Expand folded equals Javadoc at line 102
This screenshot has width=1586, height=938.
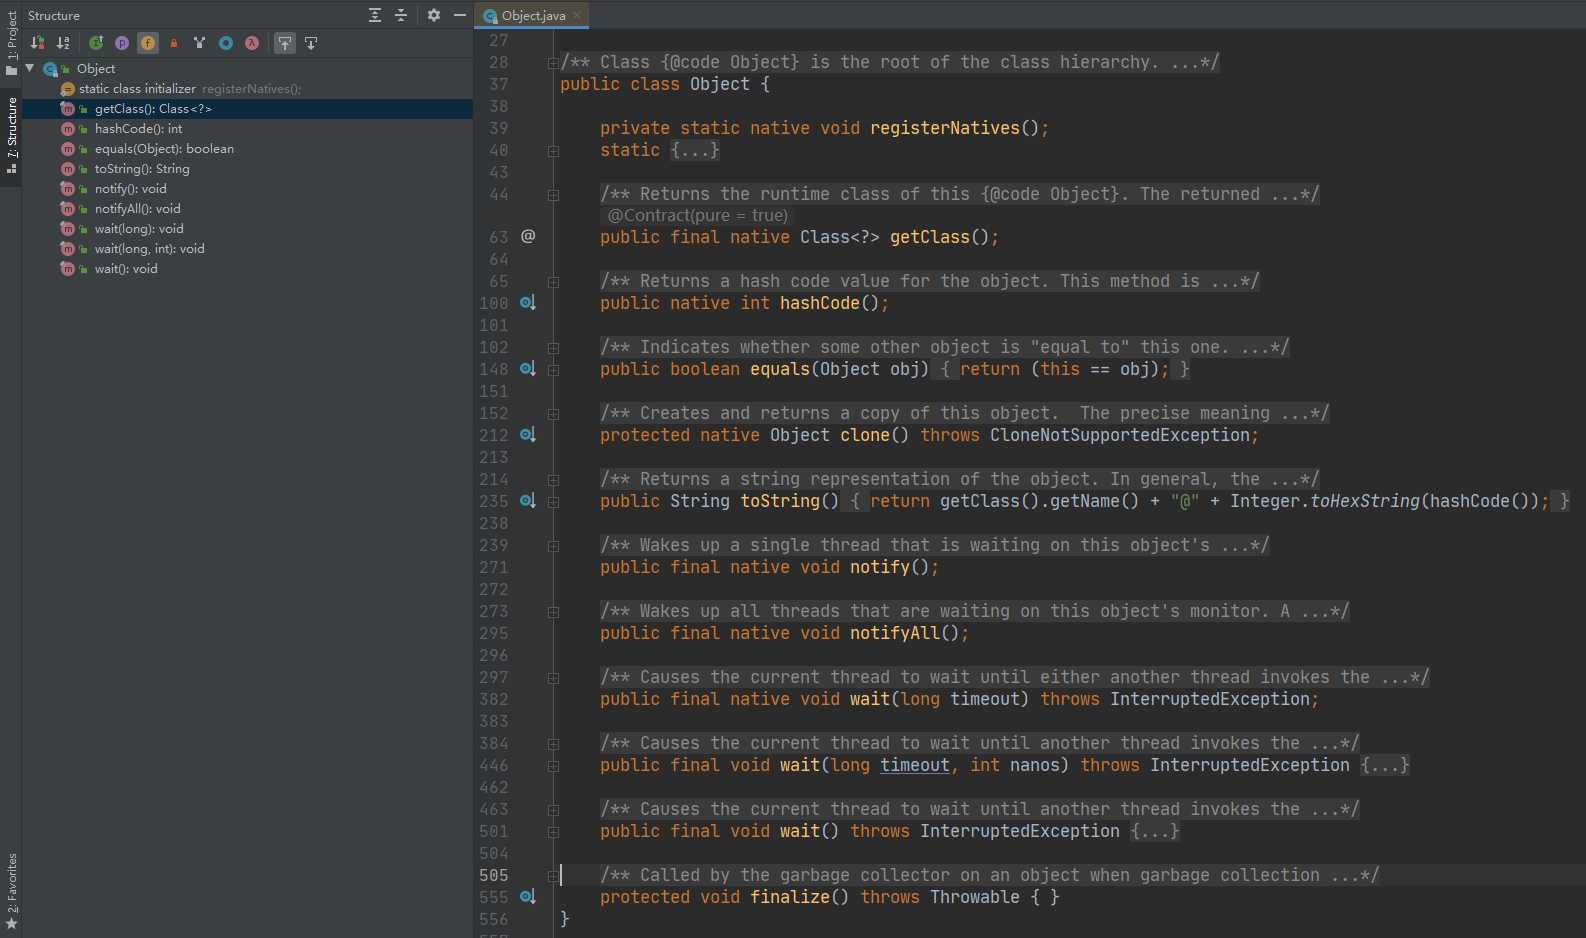coord(553,348)
